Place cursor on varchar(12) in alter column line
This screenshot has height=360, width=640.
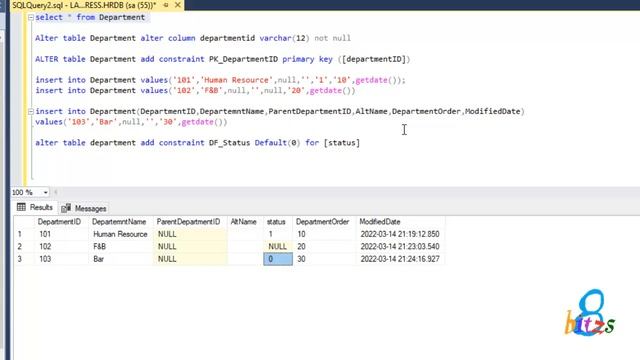coord(284,38)
